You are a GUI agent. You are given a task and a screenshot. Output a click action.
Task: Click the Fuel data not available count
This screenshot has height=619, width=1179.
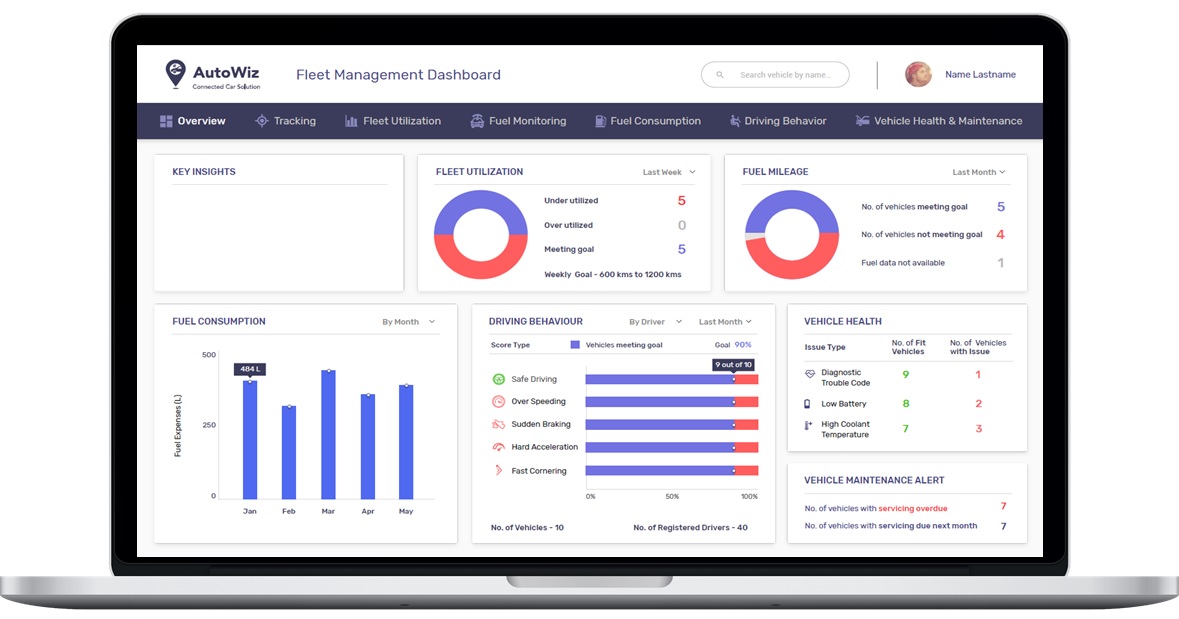pos(1001,262)
